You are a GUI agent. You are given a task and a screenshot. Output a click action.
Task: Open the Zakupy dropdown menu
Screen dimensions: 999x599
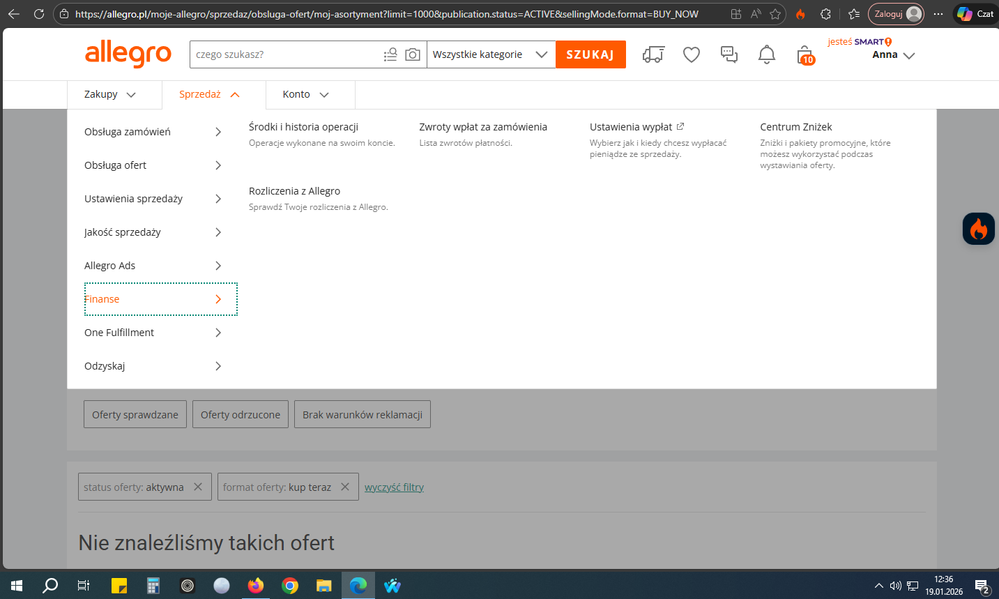coord(109,94)
